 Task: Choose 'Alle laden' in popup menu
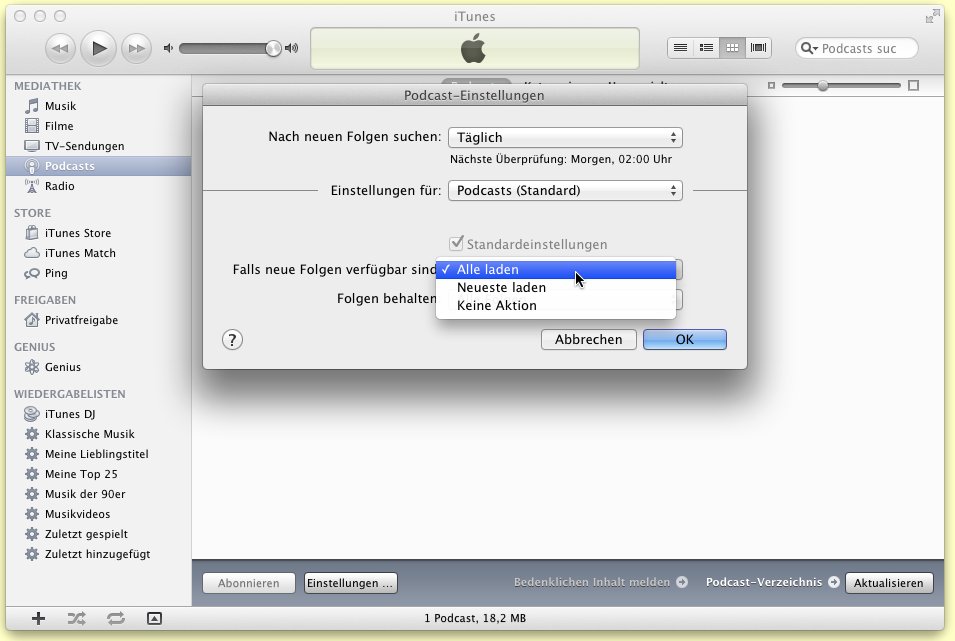[x=556, y=269]
